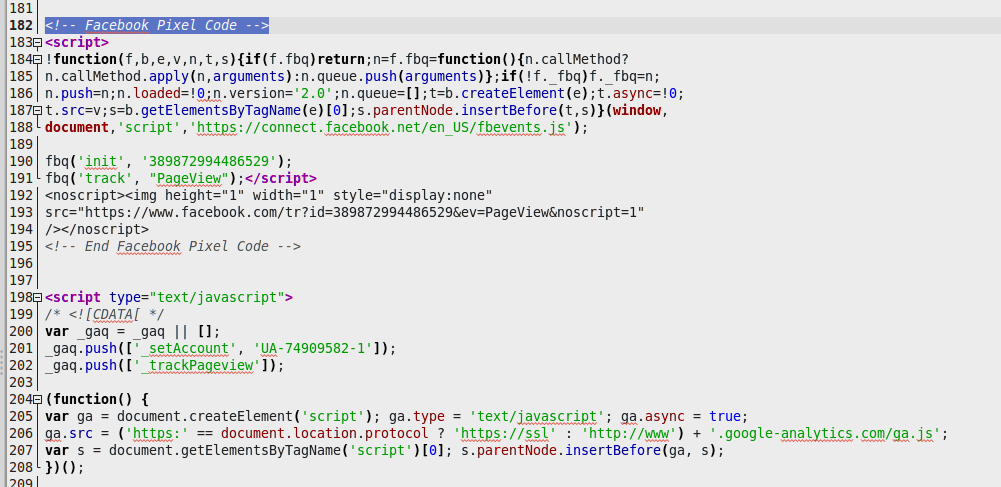
Task: Click the (function() { line 204
Action: tap(97, 400)
